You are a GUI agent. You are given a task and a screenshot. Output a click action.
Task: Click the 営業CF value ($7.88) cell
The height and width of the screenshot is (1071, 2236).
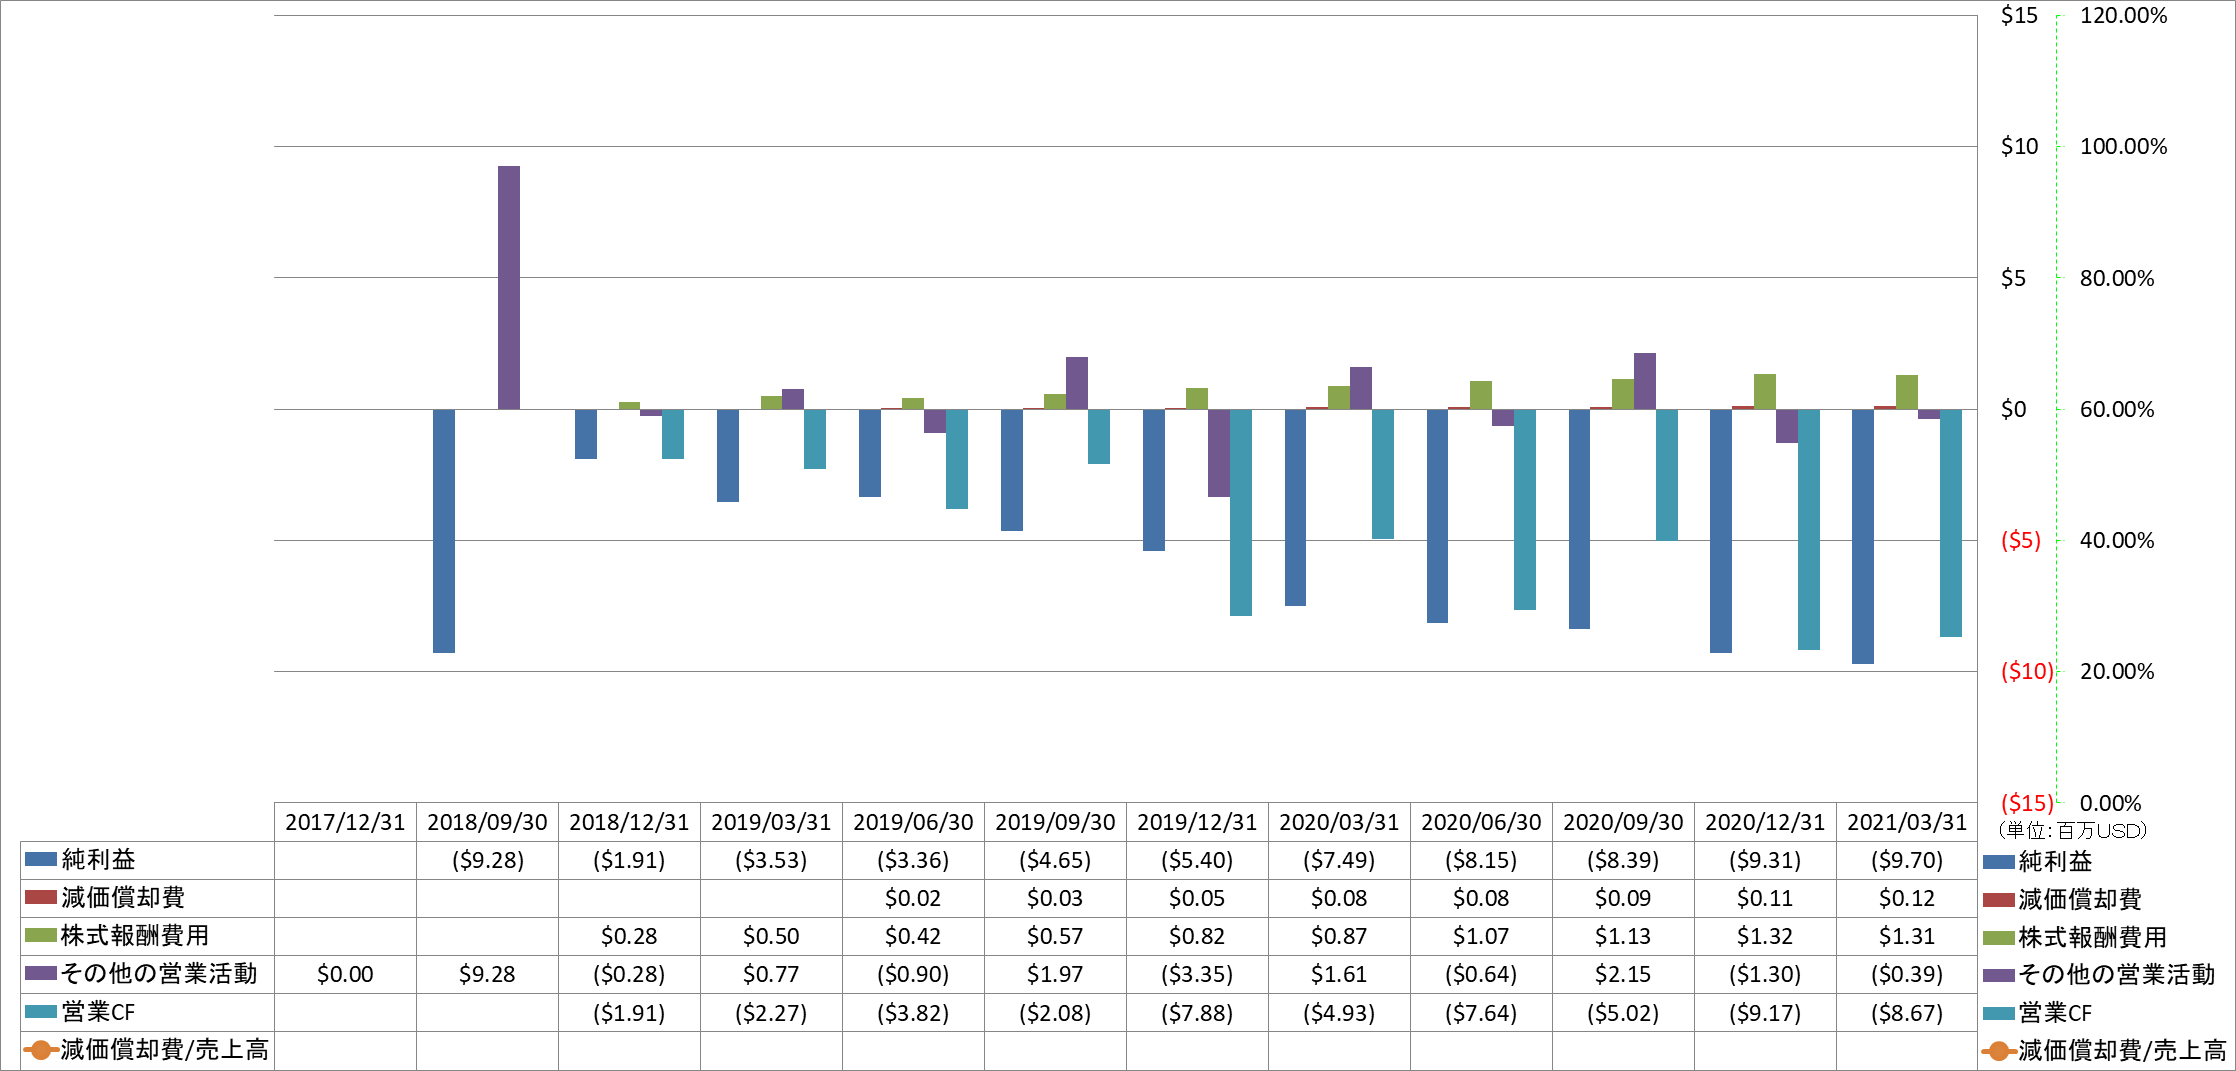pyautogui.click(x=1197, y=1013)
